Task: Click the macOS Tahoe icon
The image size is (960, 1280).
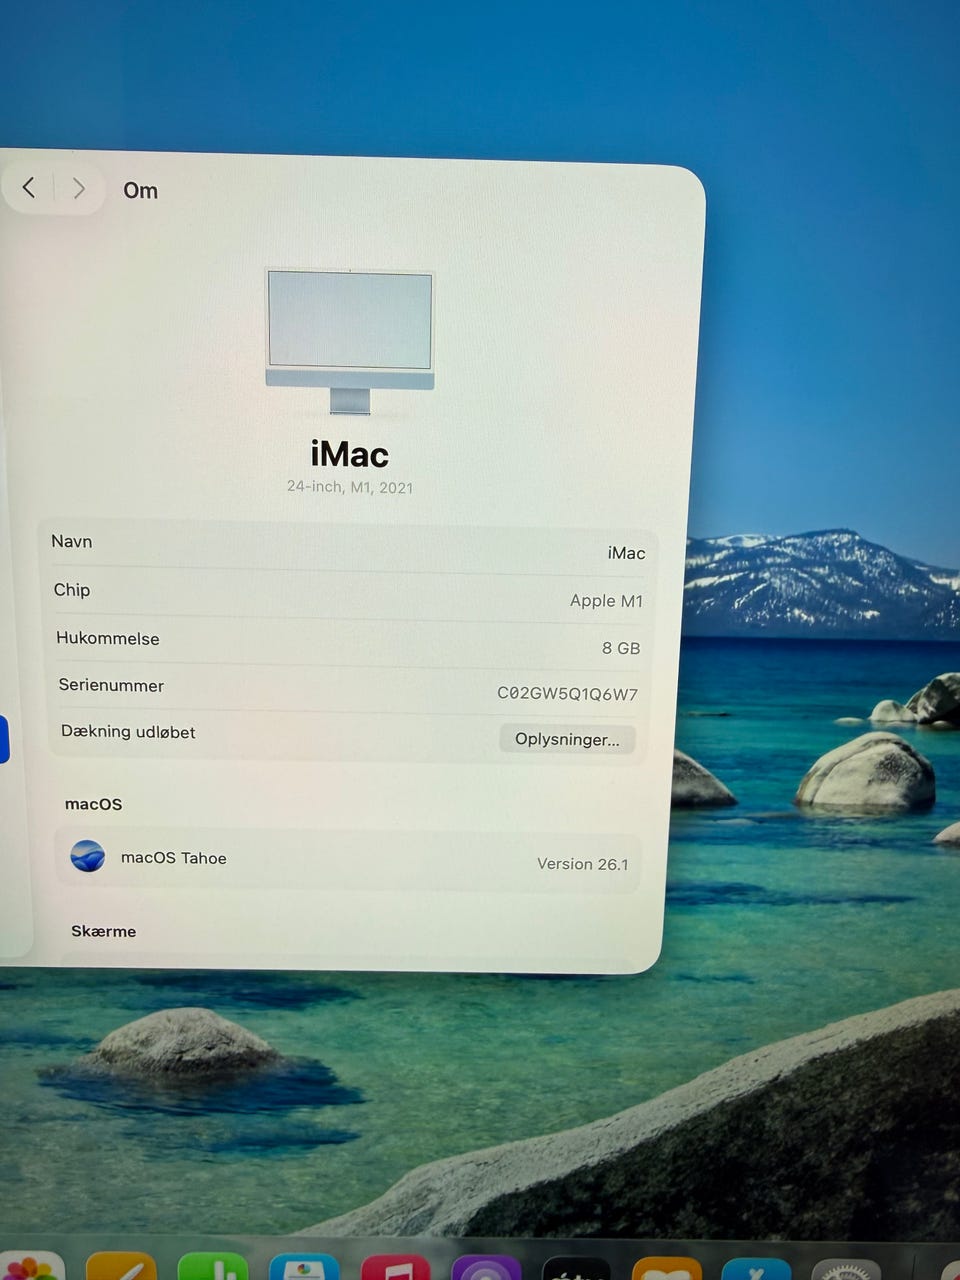Action: pyautogui.click(x=88, y=856)
